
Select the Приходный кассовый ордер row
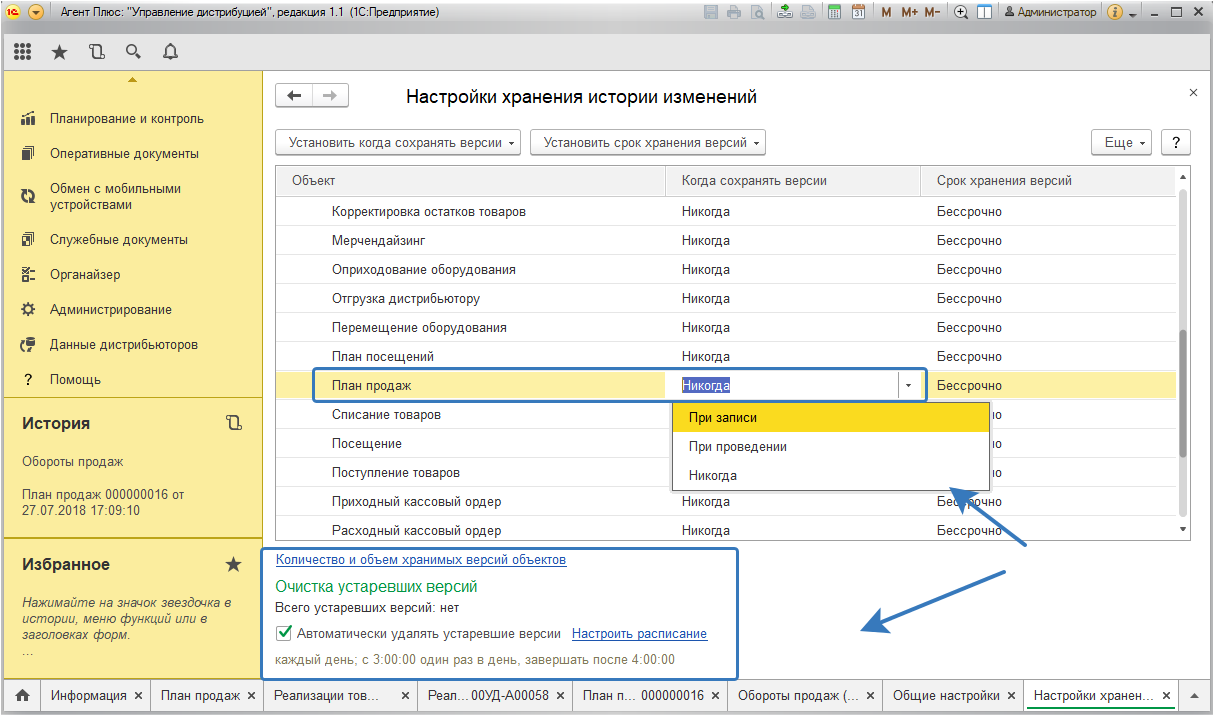click(x=726, y=502)
